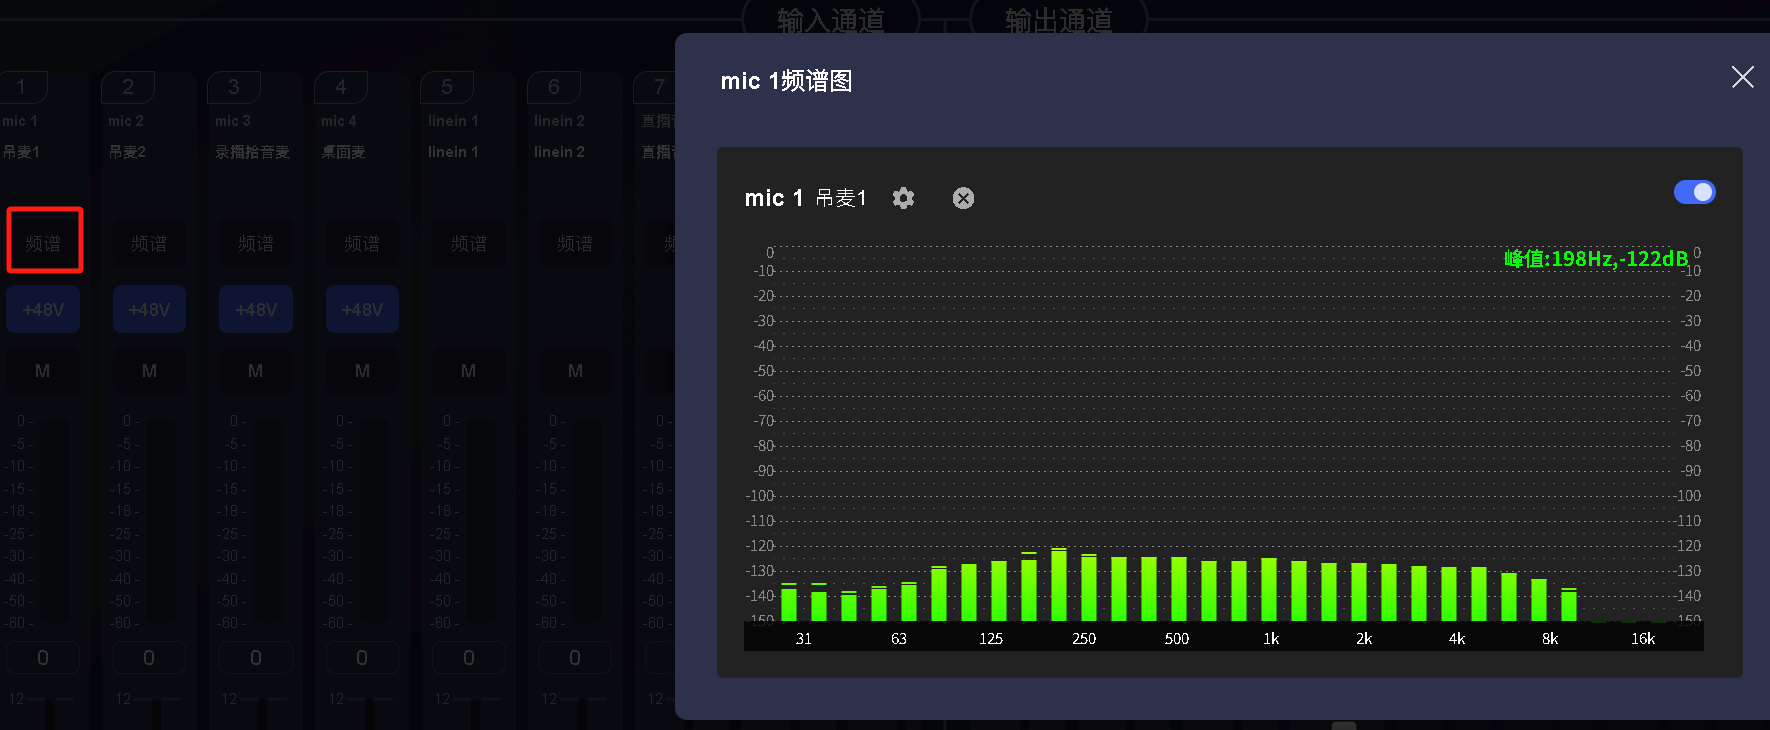Switch to the output channels tab
Image resolution: width=1770 pixels, height=730 pixels.
click(x=1058, y=20)
